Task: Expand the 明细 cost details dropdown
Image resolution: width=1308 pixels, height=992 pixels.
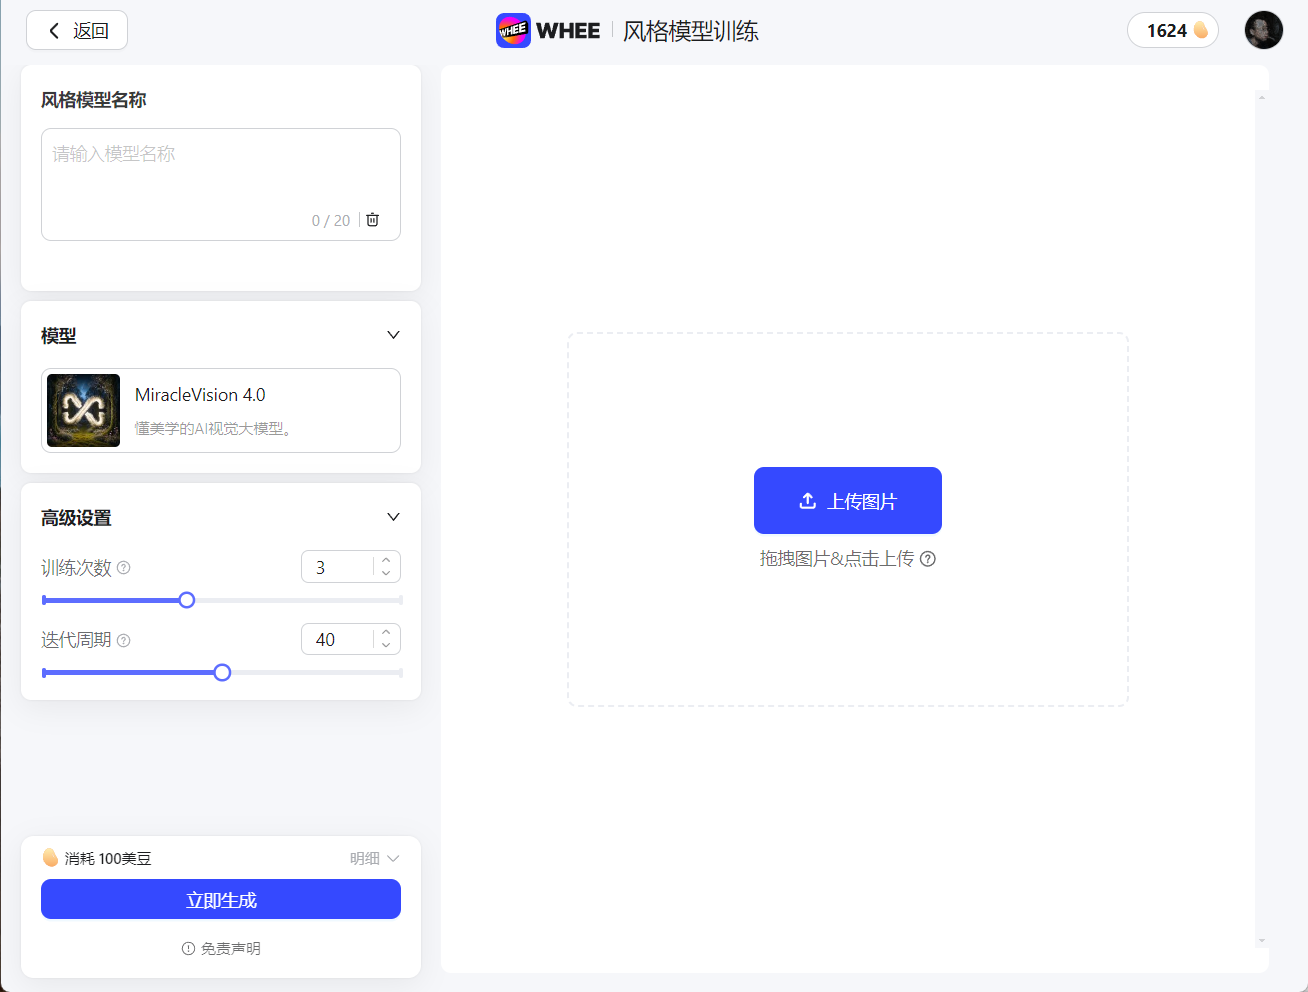Action: pos(375,857)
